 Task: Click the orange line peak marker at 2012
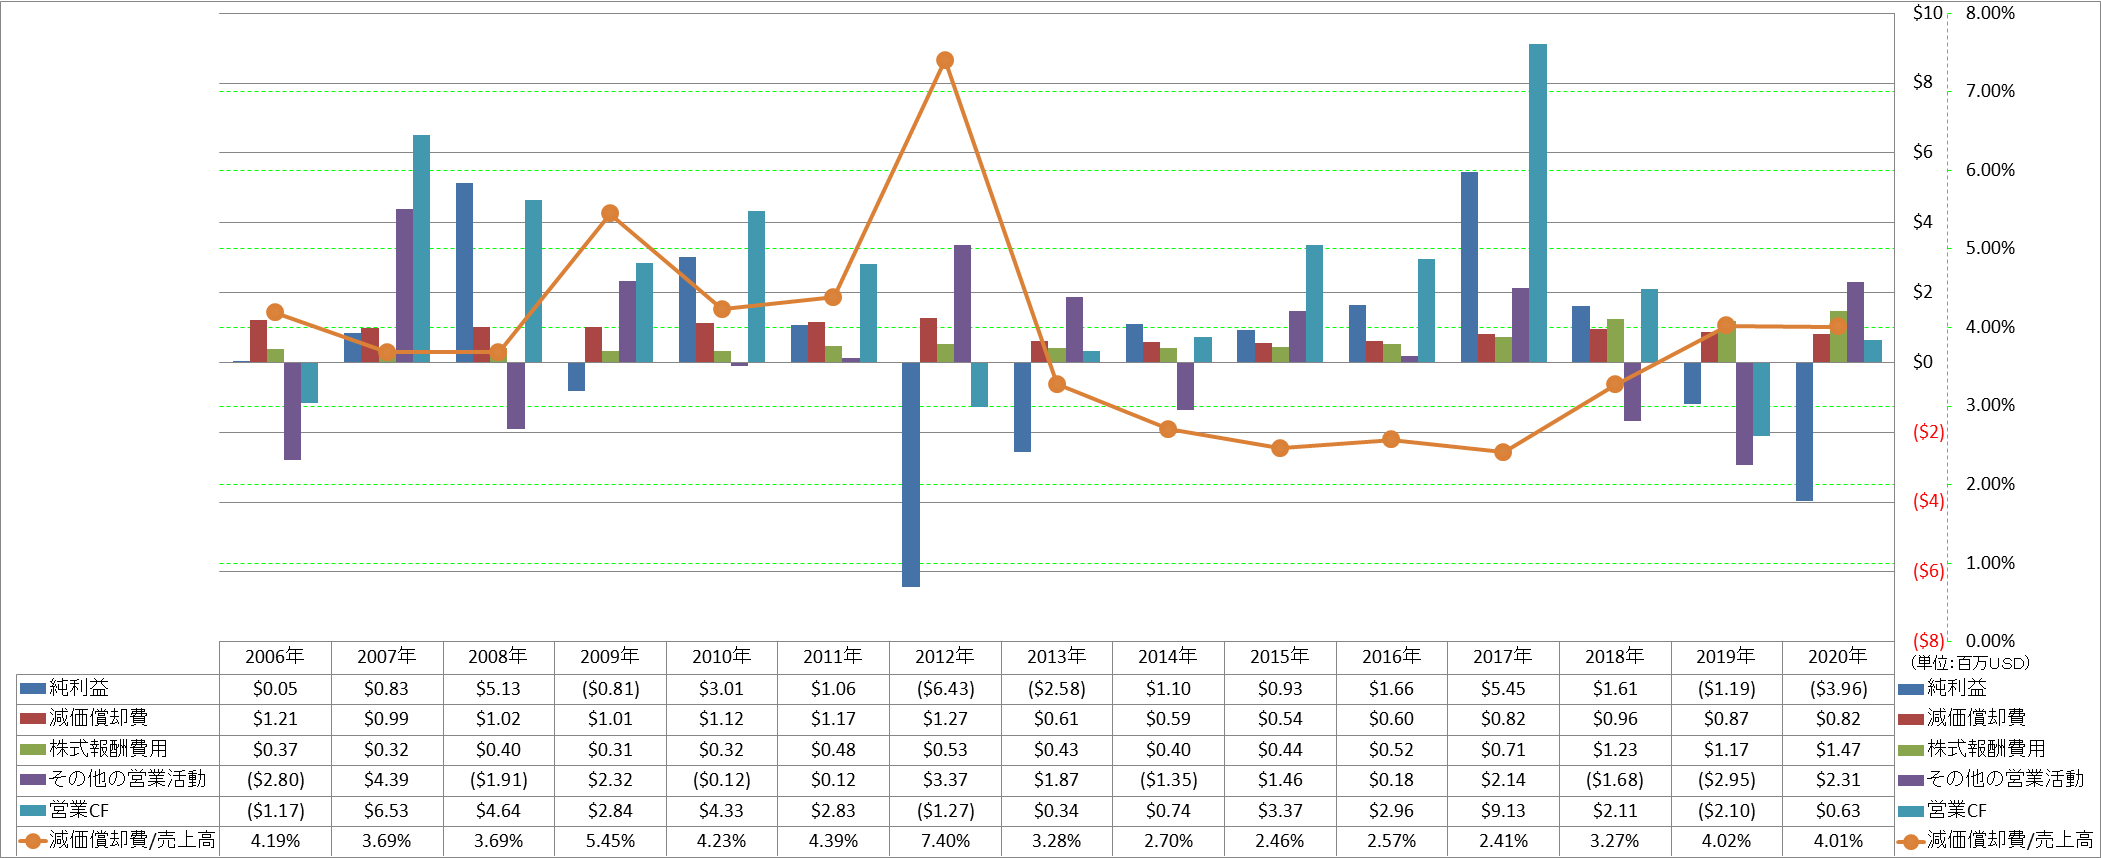tap(945, 60)
